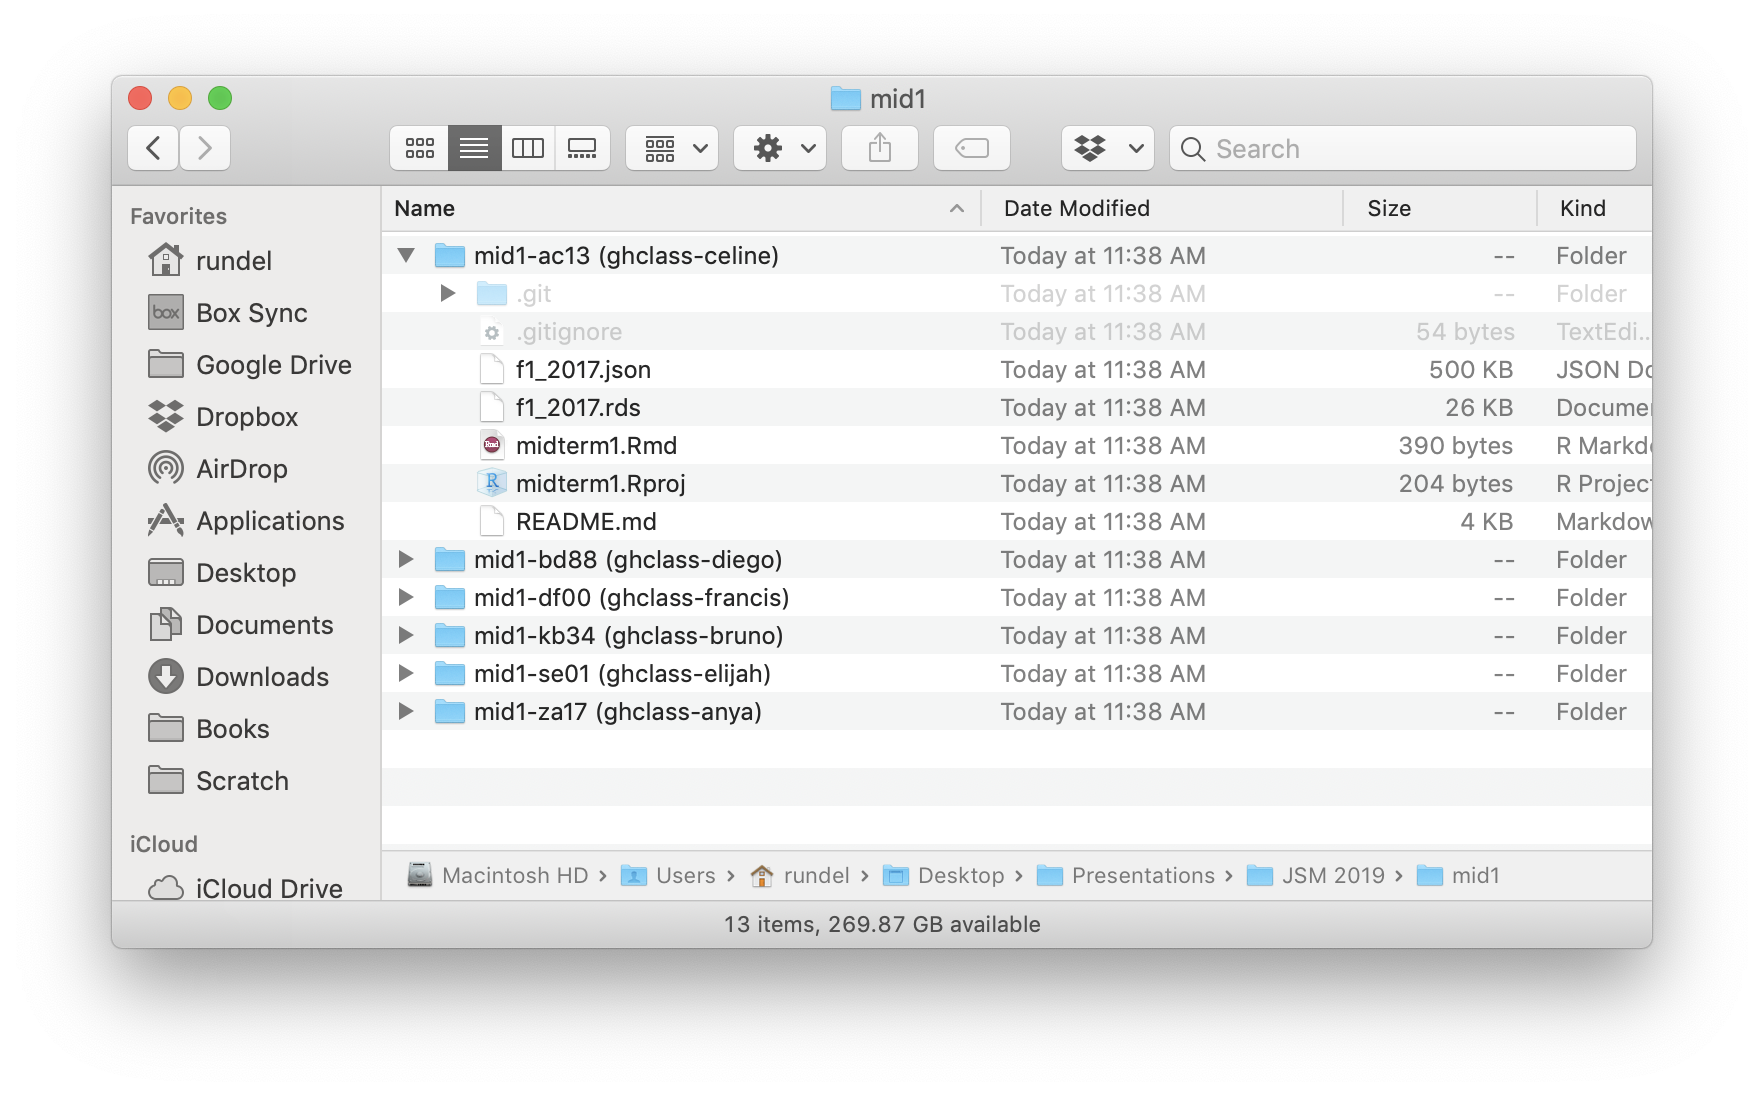Select the midterm1.Rmd file icon
1764x1096 pixels.
click(x=492, y=445)
